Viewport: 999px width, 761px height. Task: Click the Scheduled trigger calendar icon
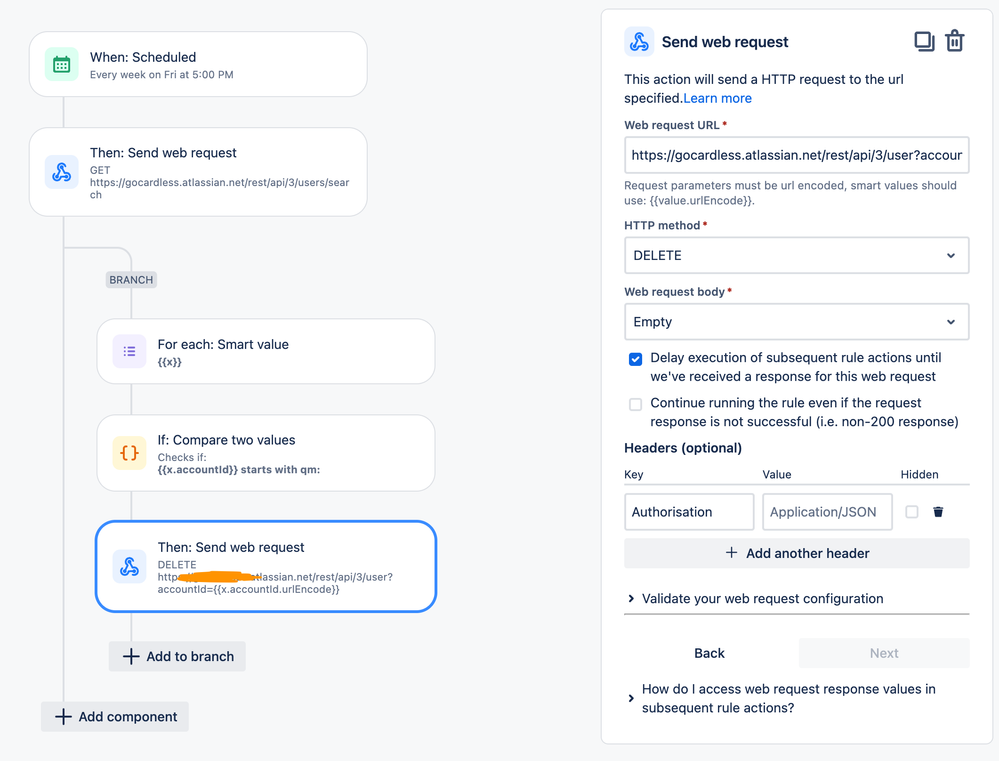coord(62,64)
